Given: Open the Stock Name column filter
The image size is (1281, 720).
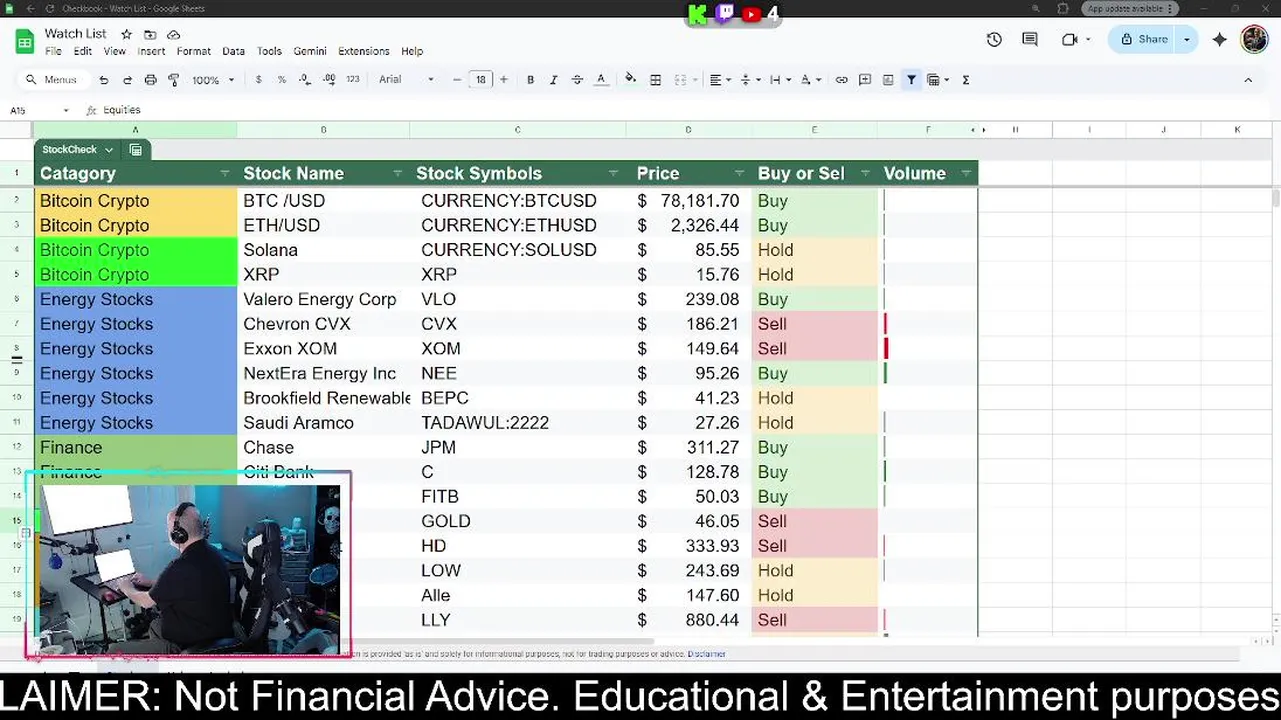Looking at the screenshot, I should pyautogui.click(x=397, y=174).
